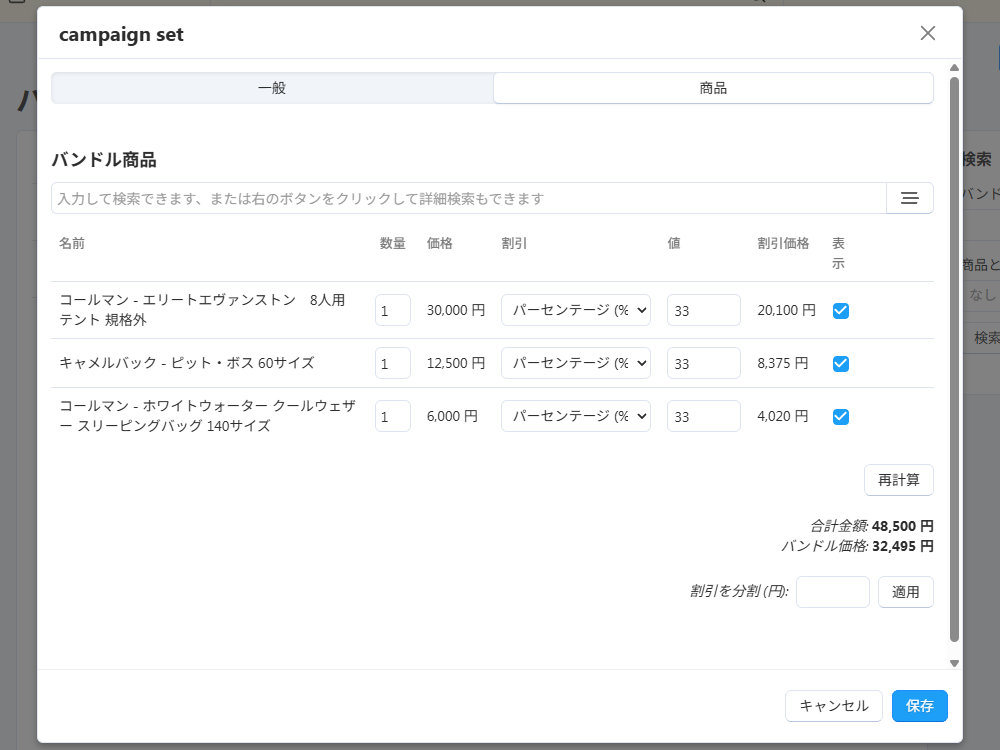Close the campaign set dialog

[x=927, y=33]
